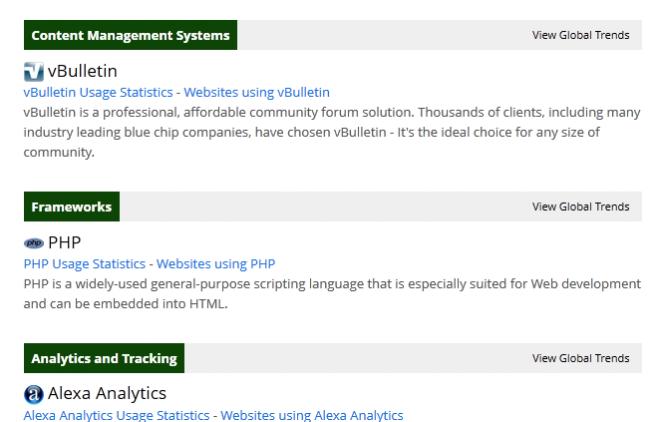
Task: Click the PHP logo icon
Action: point(33,244)
